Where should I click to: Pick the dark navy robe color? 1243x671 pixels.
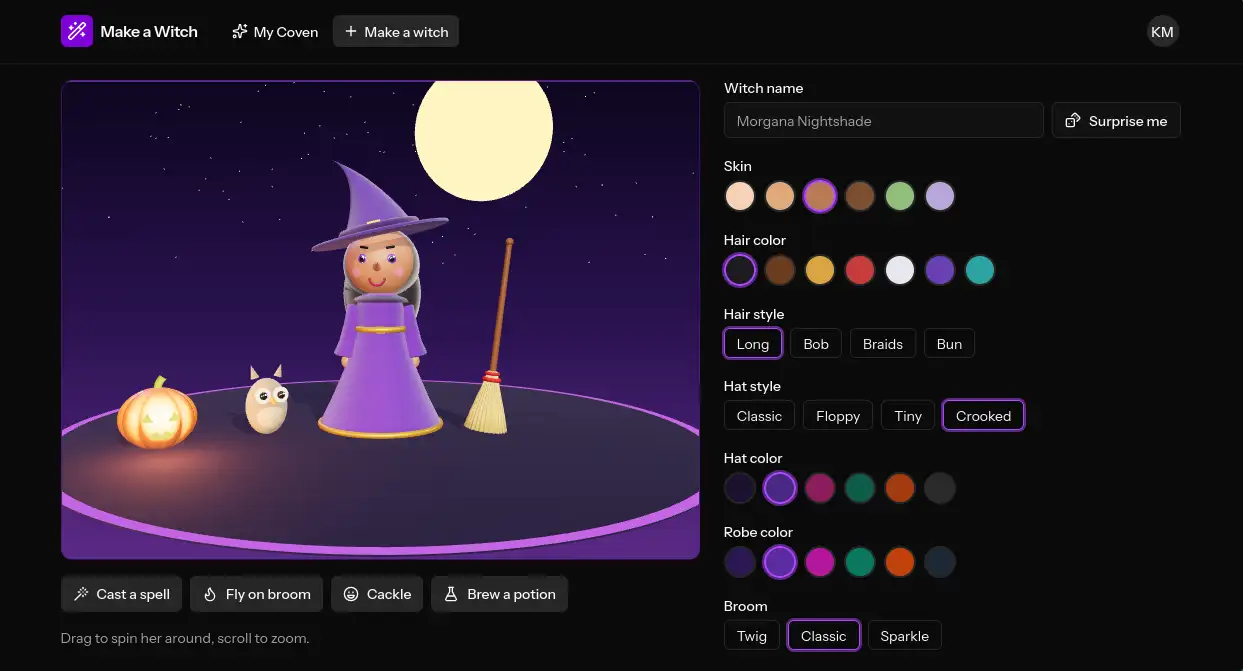pos(940,562)
